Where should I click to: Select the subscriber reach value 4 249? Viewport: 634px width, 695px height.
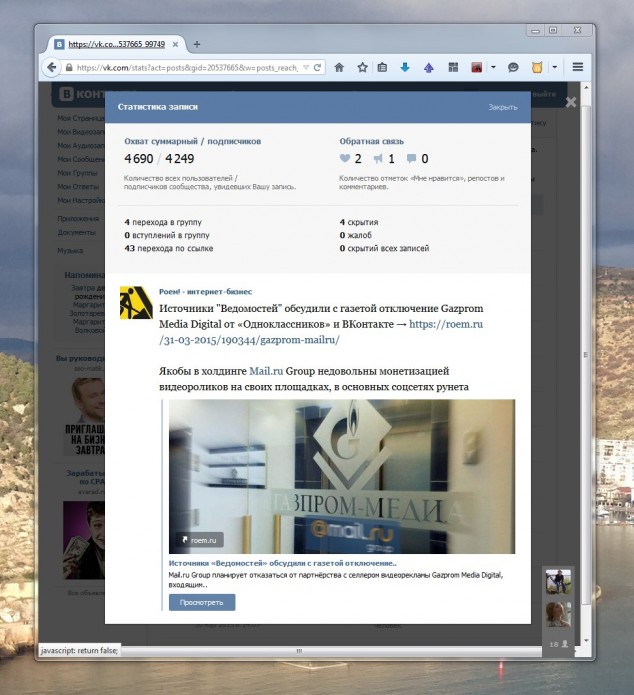pos(180,159)
